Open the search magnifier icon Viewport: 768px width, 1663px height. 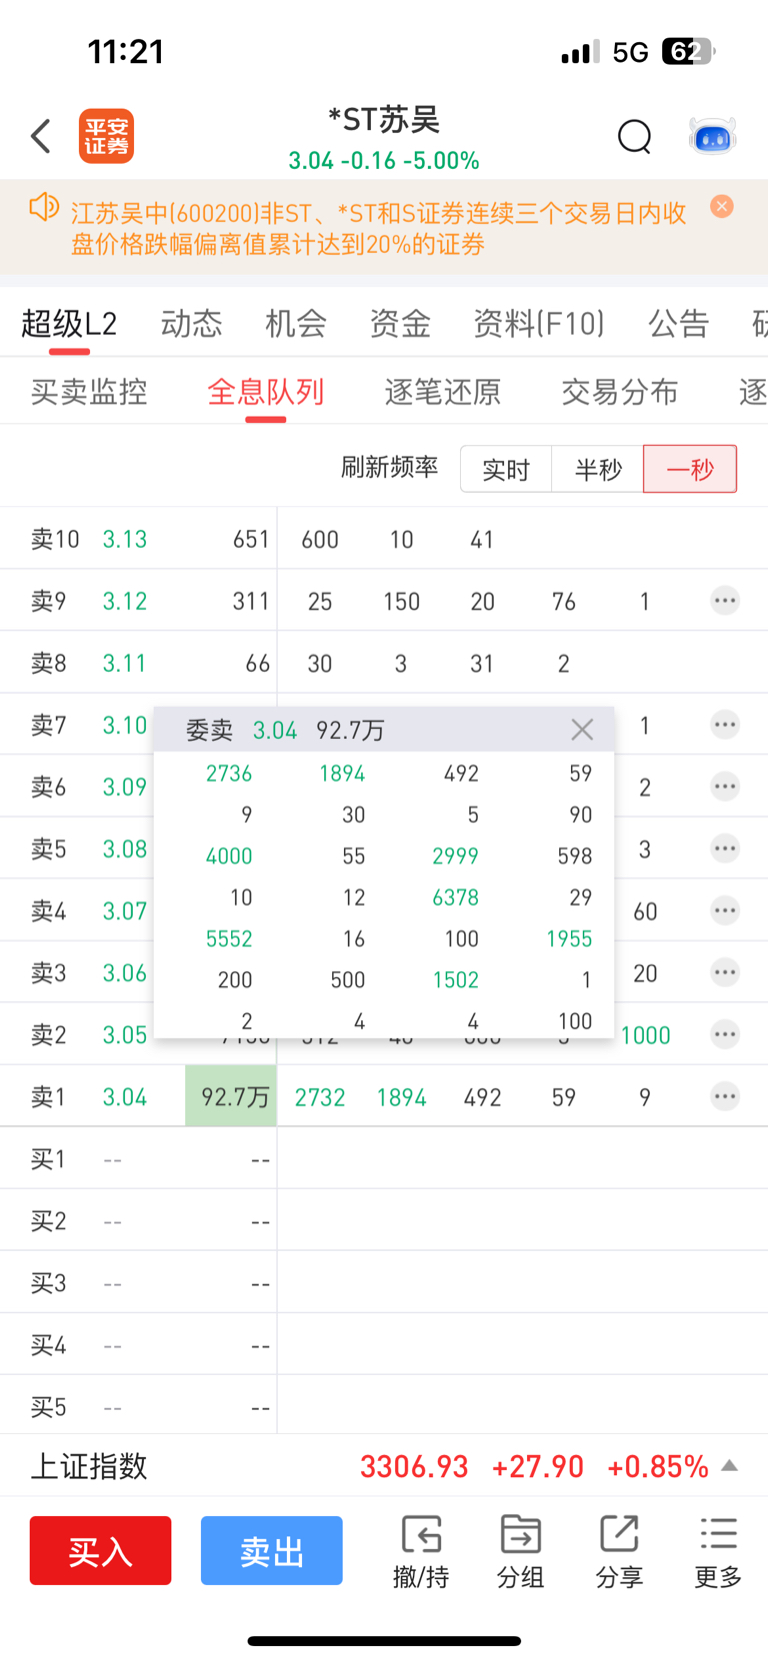click(634, 136)
